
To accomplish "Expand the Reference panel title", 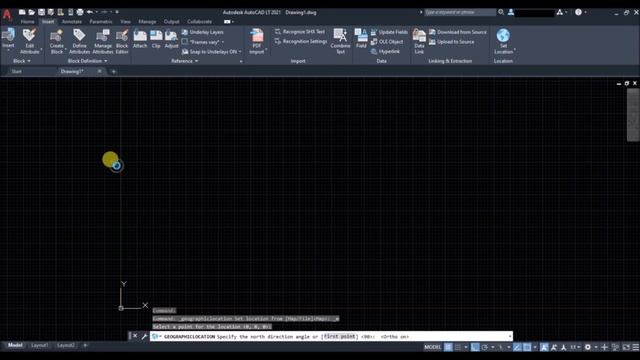I will click(184, 61).
